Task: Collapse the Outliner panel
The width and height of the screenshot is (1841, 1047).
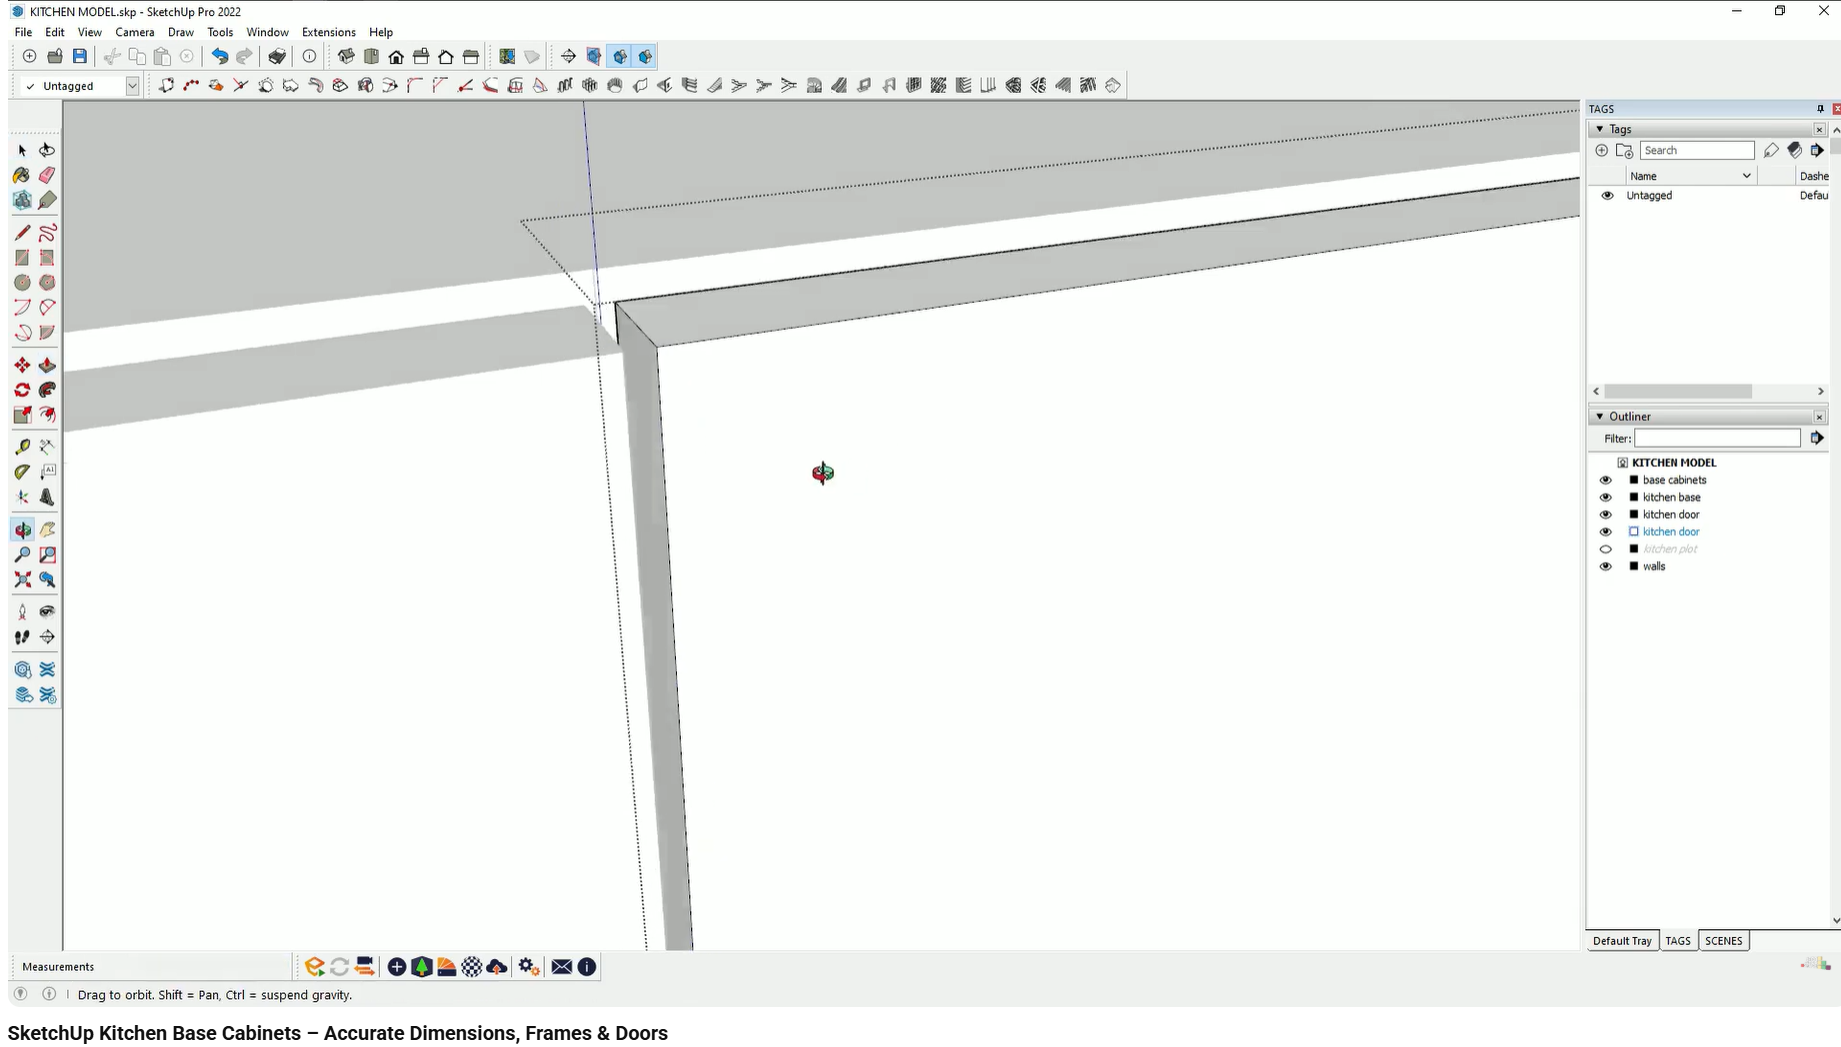Action: (1600, 416)
